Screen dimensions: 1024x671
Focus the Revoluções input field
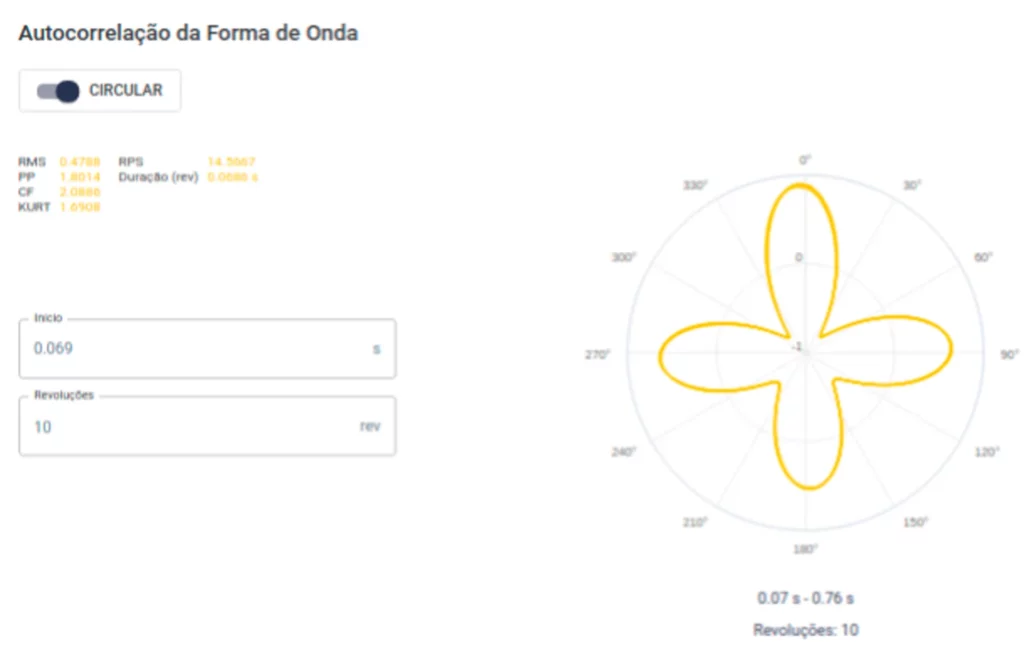[x=207, y=426]
